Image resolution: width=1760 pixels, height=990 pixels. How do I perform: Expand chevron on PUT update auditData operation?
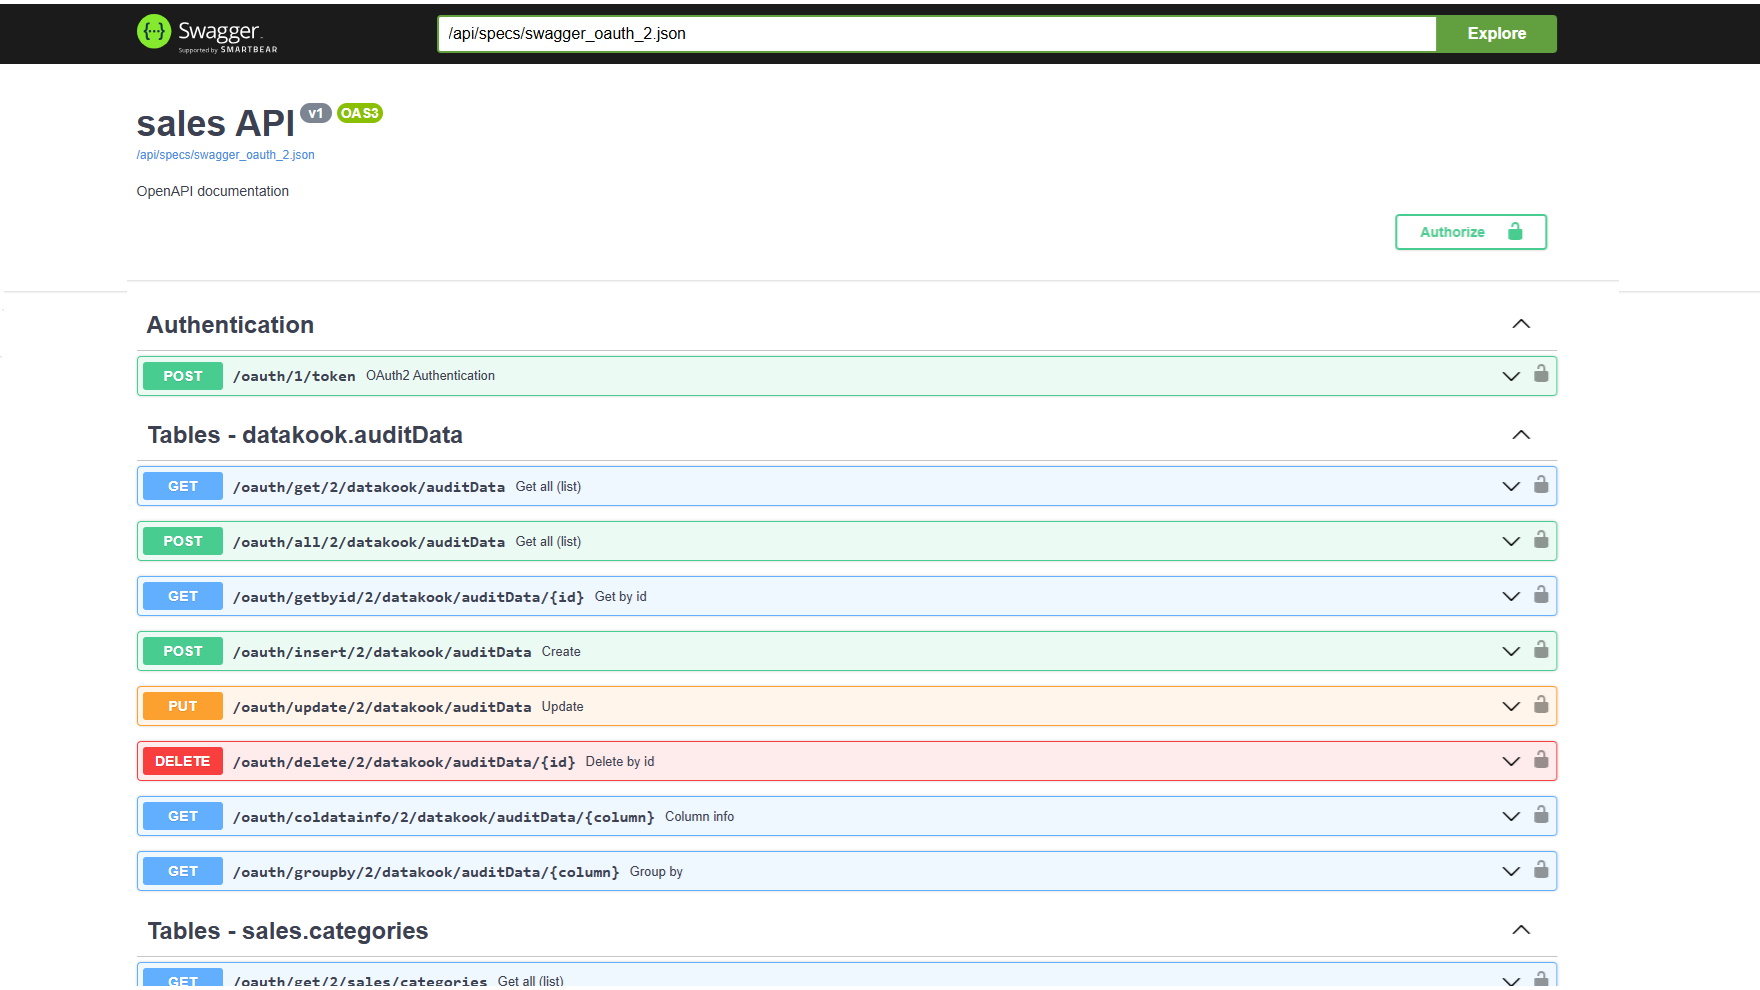click(1511, 706)
